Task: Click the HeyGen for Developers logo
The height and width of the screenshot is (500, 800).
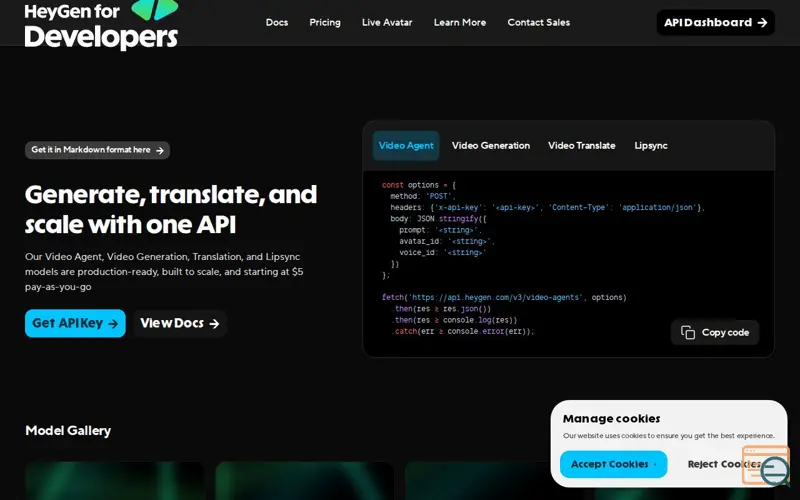Action: pyautogui.click(x=102, y=24)
